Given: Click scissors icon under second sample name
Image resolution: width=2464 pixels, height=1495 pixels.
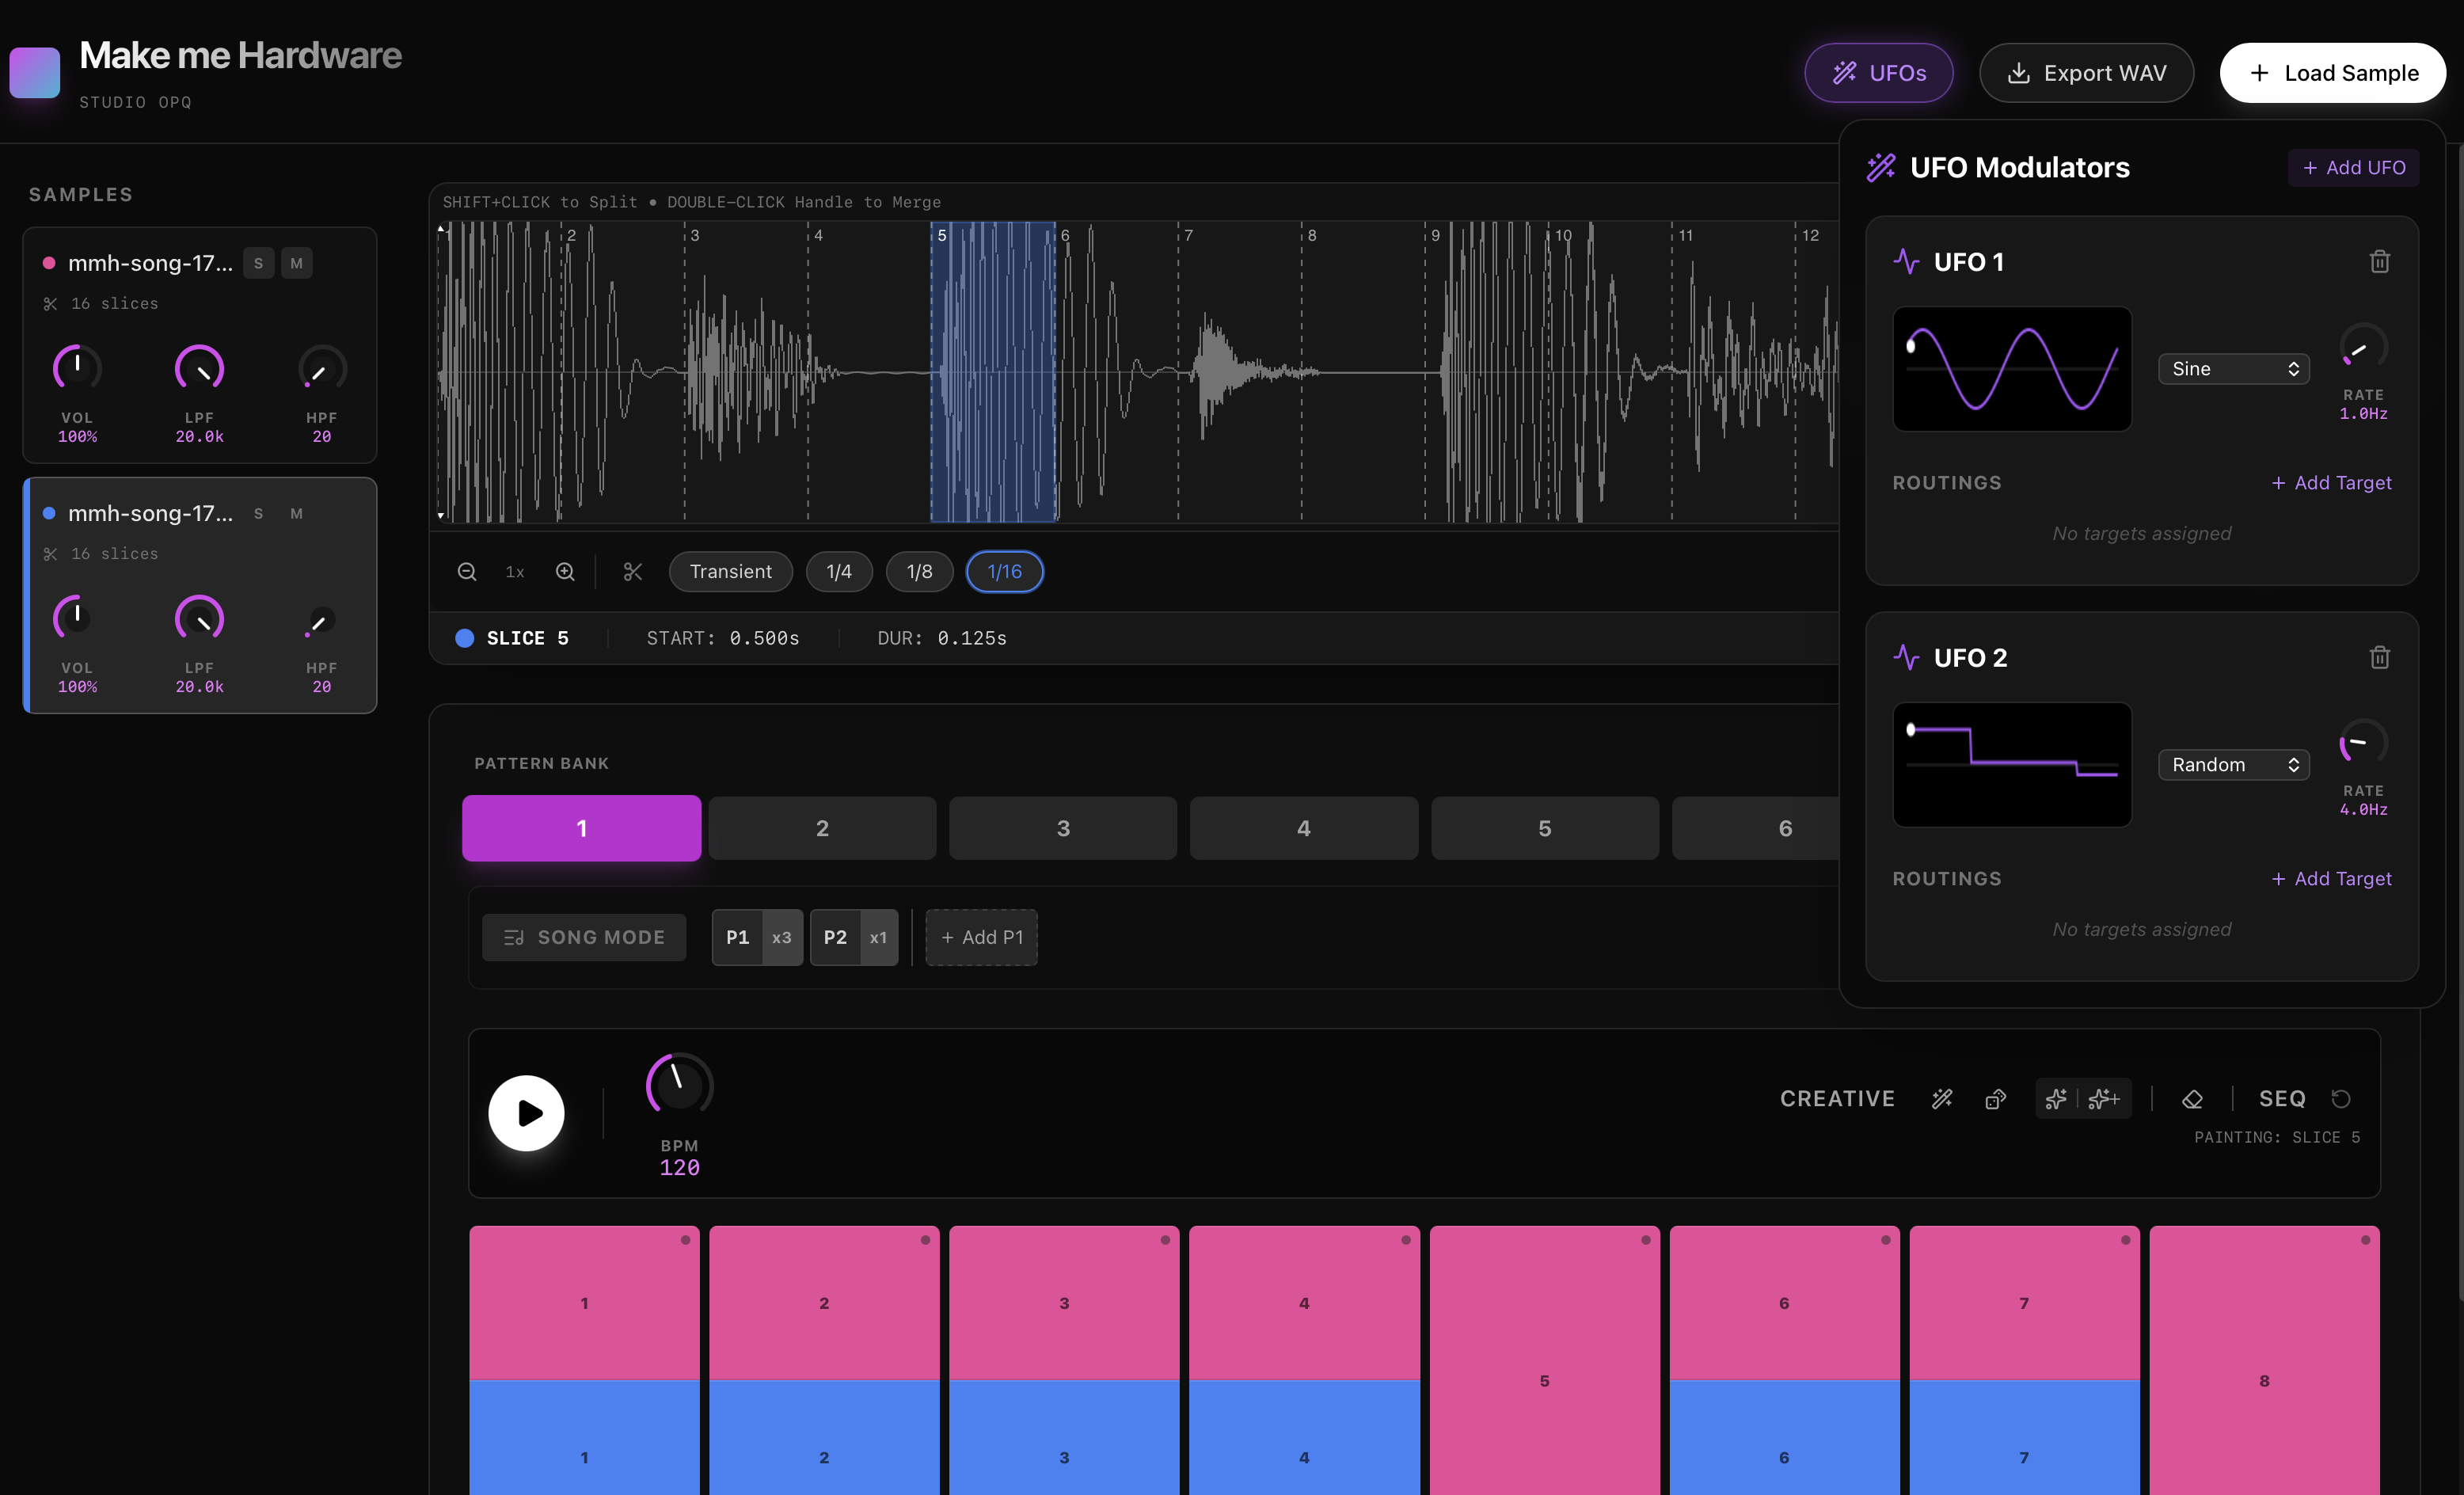Looking at the screenshot, I should 50,554.
